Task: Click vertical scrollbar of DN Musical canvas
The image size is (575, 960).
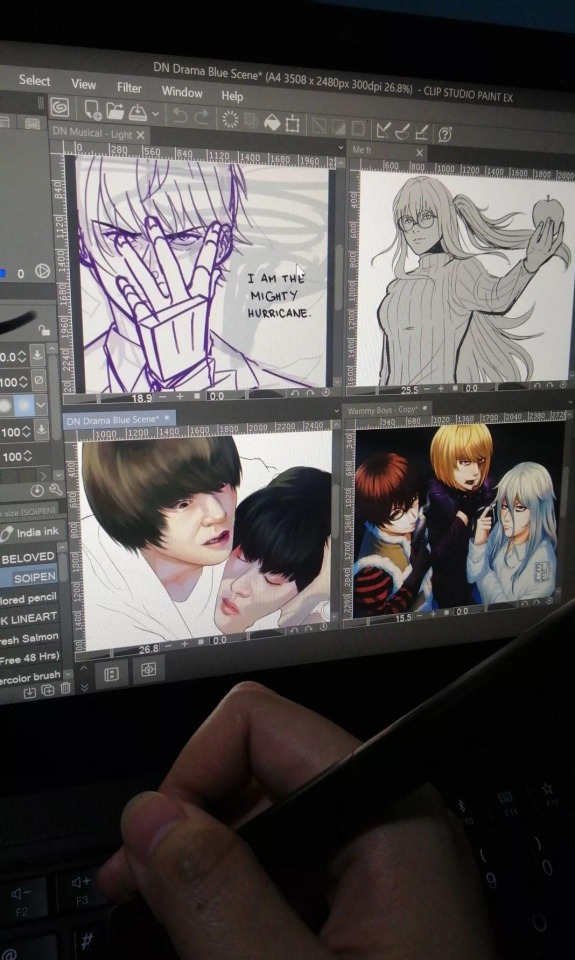Action: pyautogui.click(x=340, y=276)
